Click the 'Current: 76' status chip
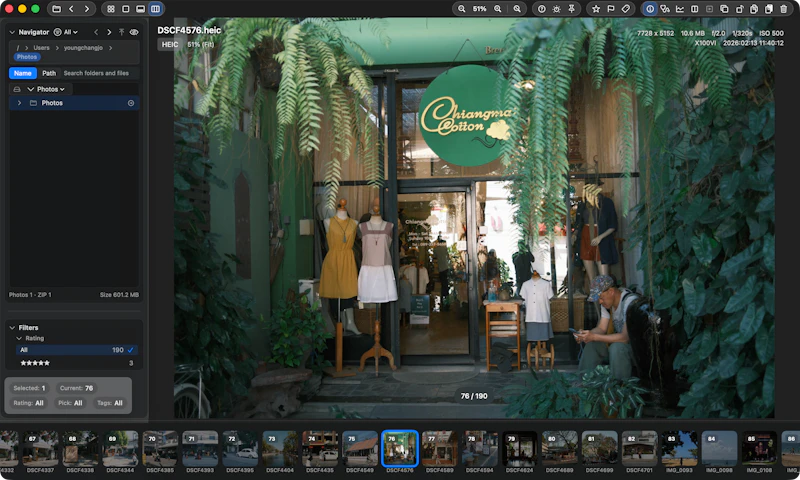This screenshot has width=800, height=480. [77, 388]
